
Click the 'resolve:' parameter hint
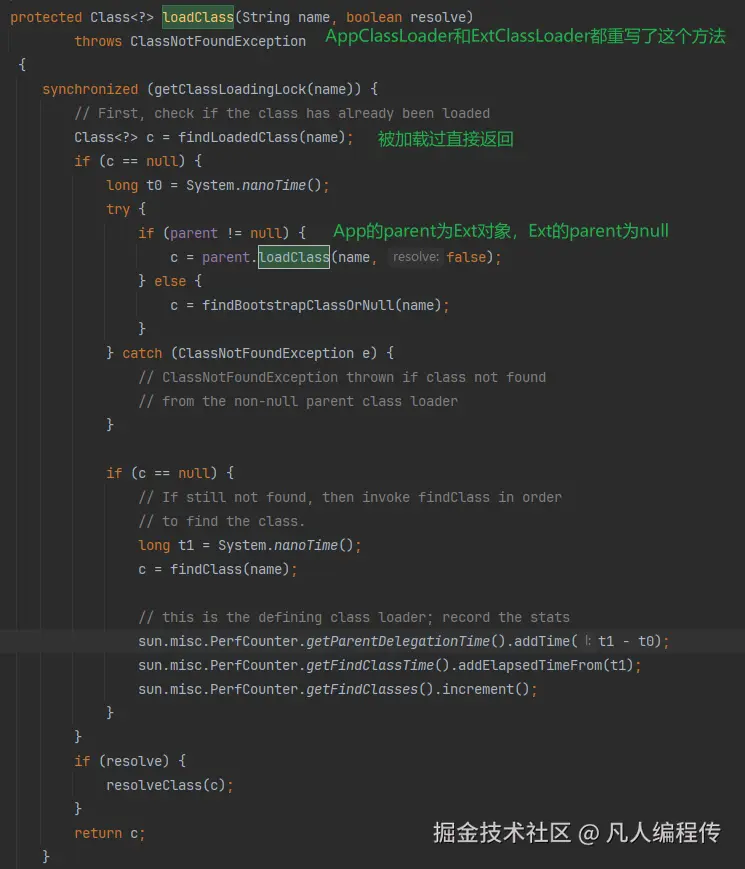pyautogui.click(x=416, y=257)
